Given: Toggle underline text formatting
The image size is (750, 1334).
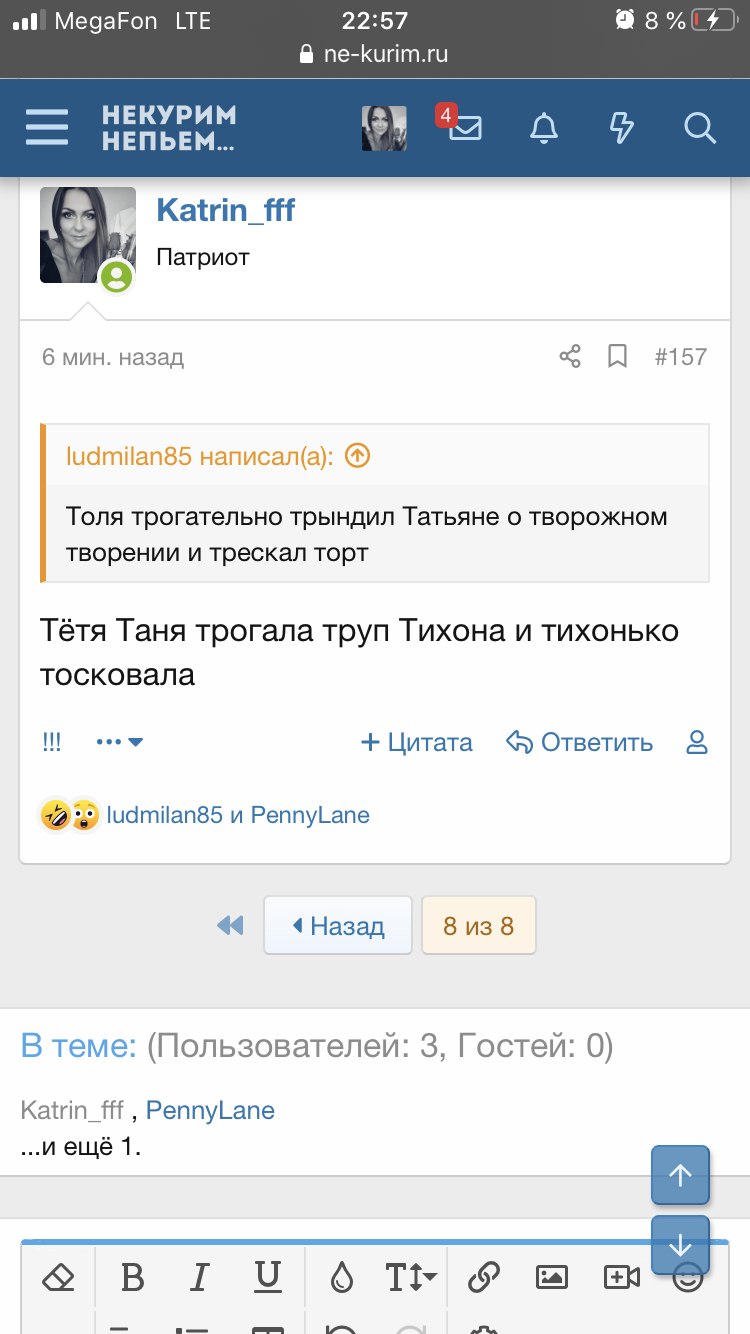Looking at the screenshot, I should [267, 1277].
